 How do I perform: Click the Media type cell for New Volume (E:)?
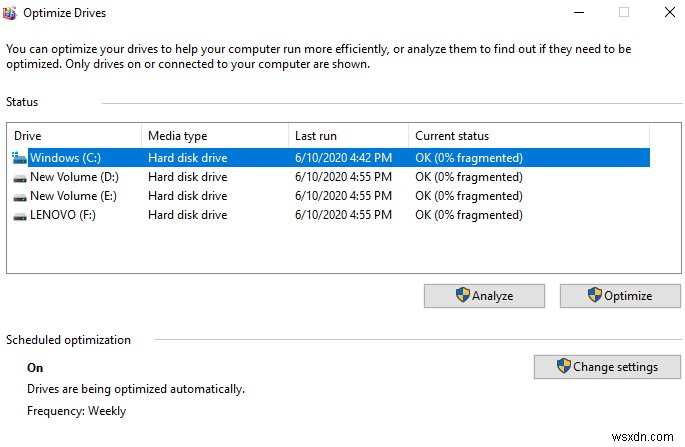tap(188, 196)
